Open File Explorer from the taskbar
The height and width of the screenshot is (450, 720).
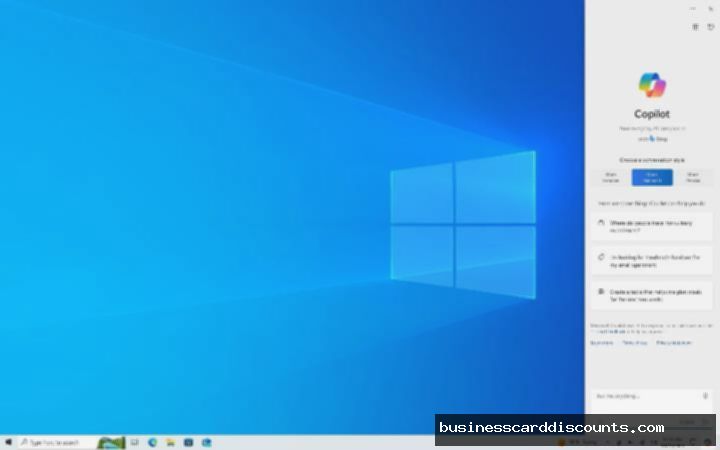point(170,442)
